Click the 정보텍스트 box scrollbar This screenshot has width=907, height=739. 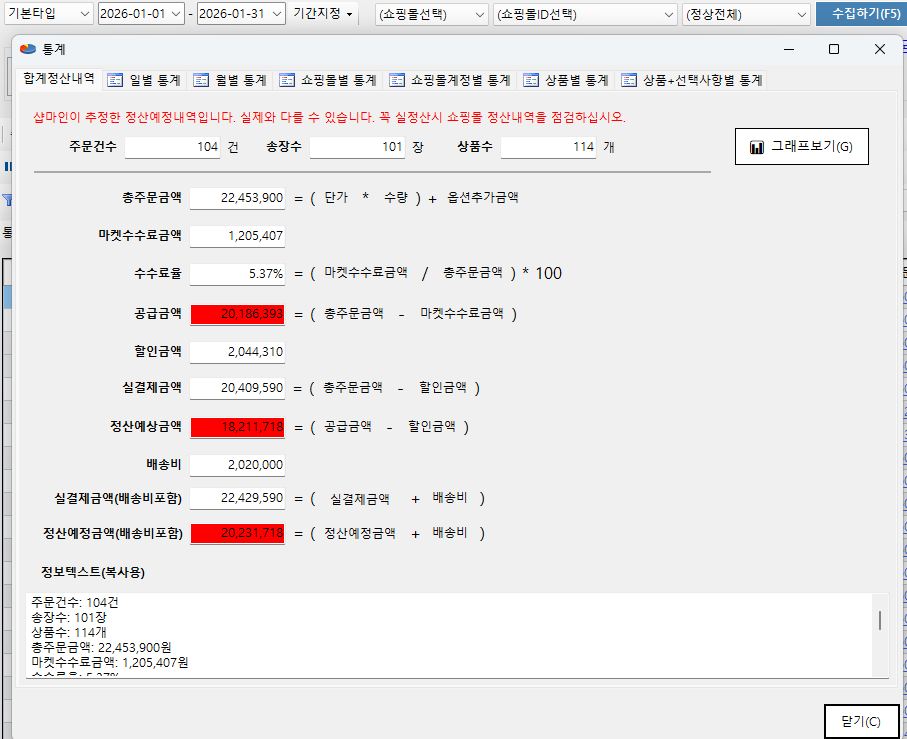879,621
